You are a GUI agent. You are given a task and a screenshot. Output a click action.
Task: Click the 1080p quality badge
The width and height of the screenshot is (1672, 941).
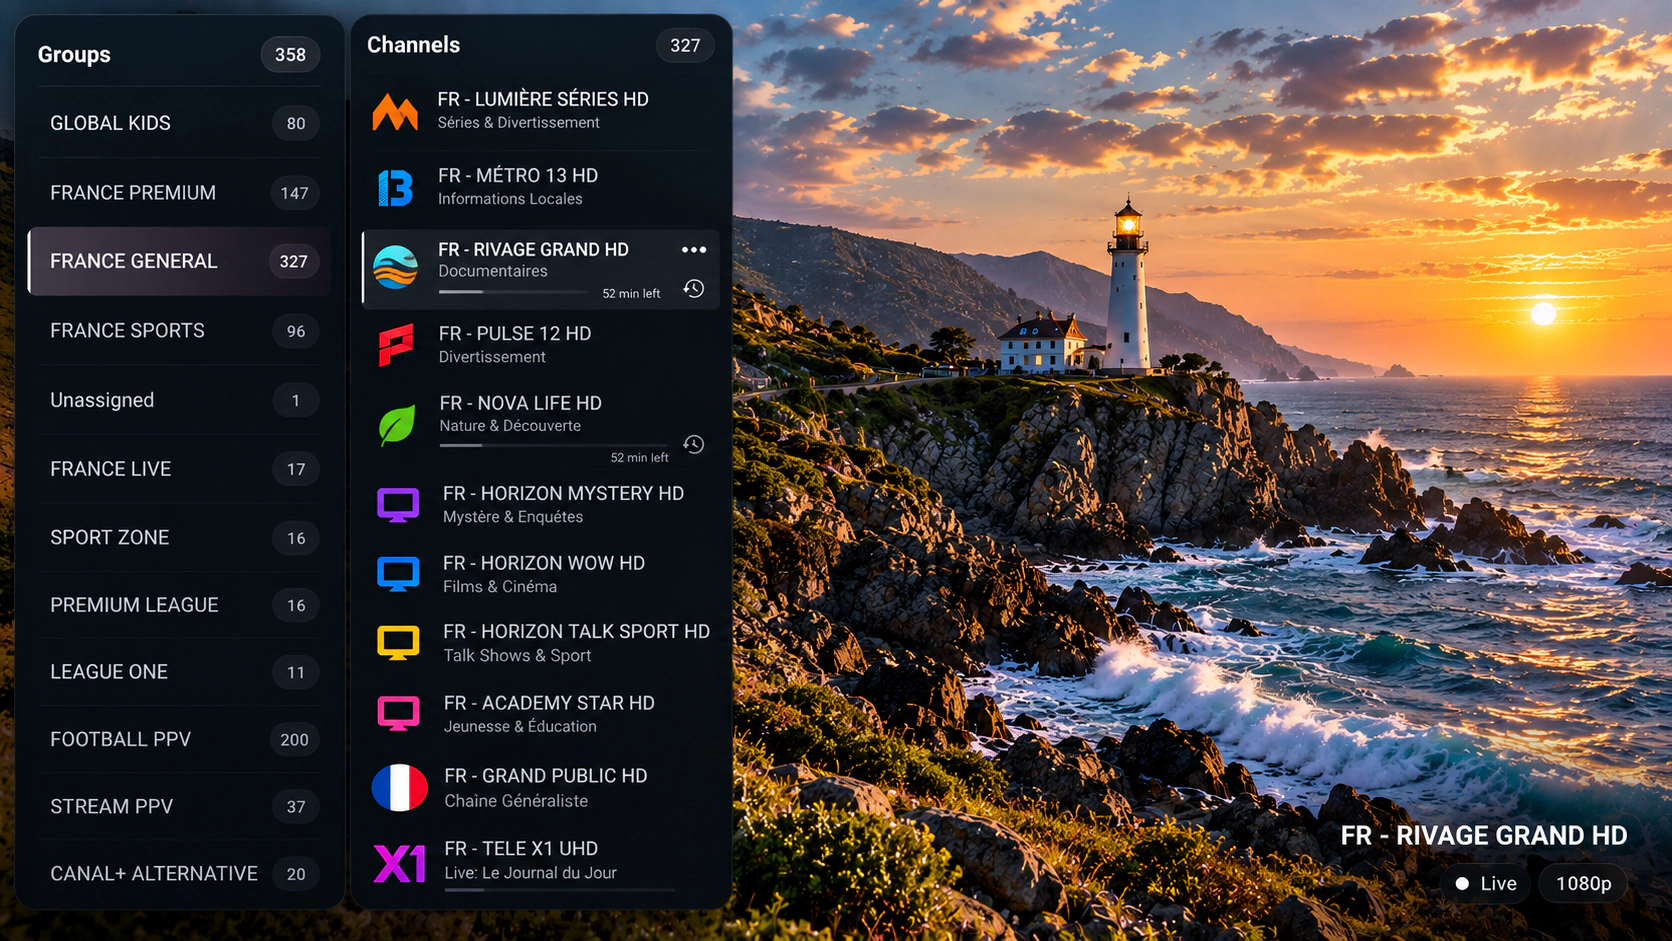coord(1584,884)
